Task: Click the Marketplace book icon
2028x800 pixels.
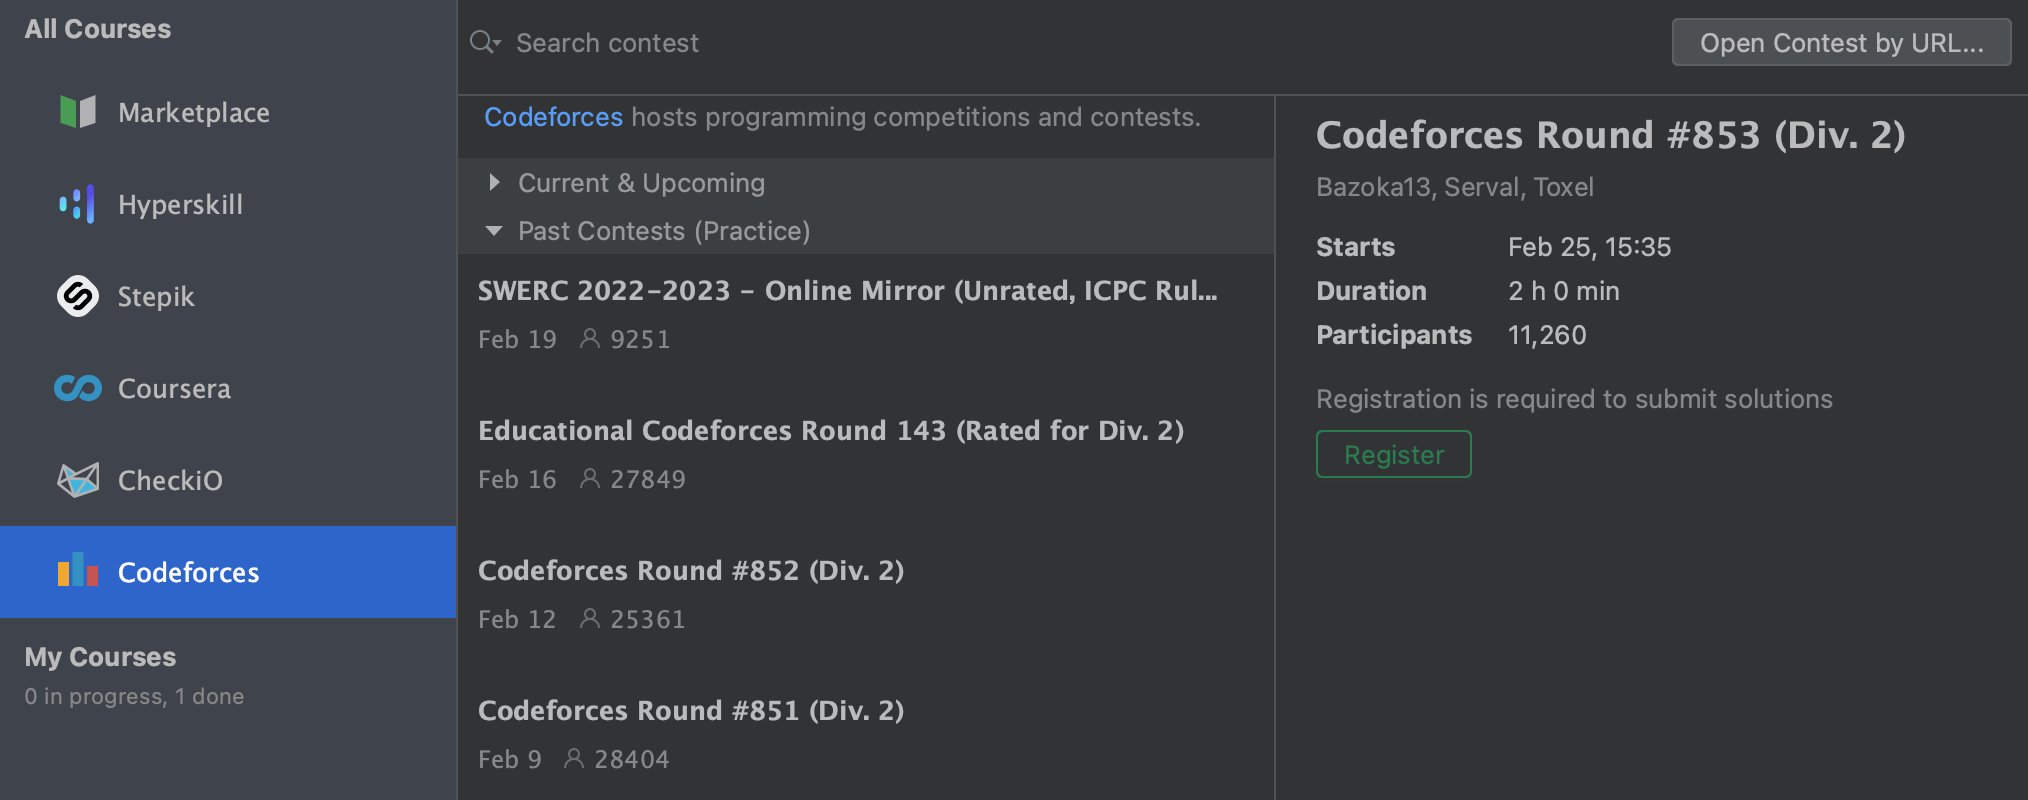Action: [x=78, y=112]
